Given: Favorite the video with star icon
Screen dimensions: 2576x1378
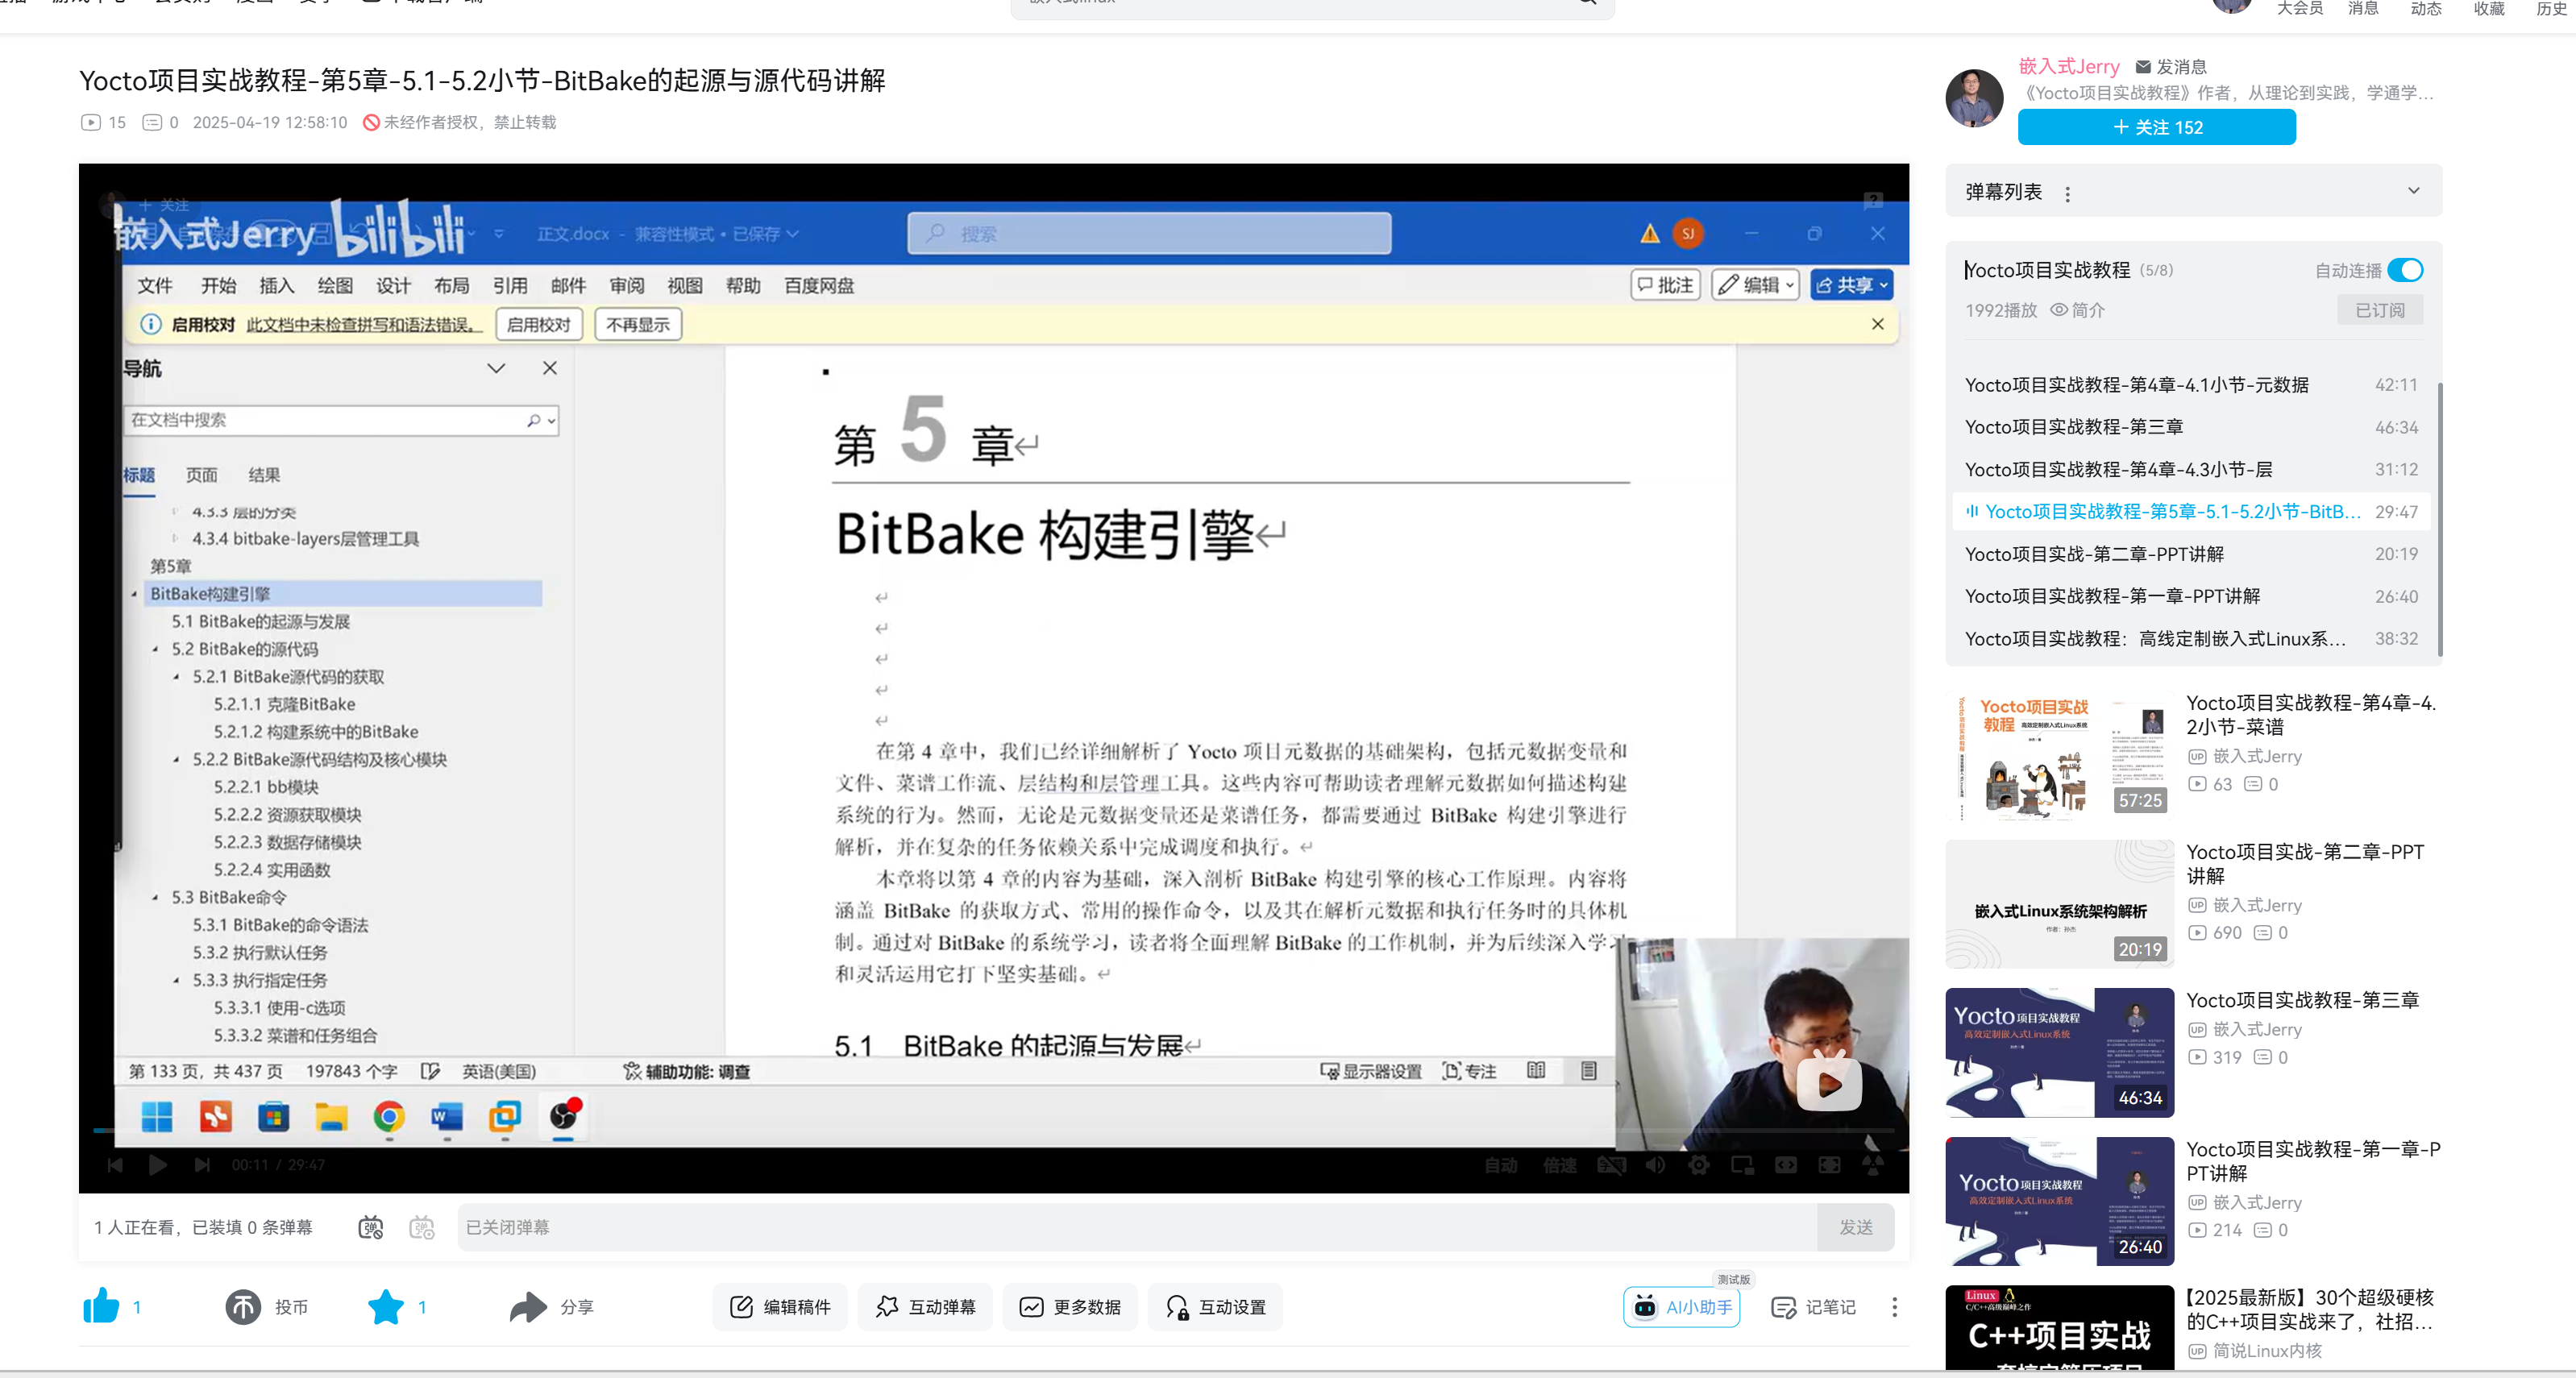Looking at the screenshot, I should click(385, 1306).
